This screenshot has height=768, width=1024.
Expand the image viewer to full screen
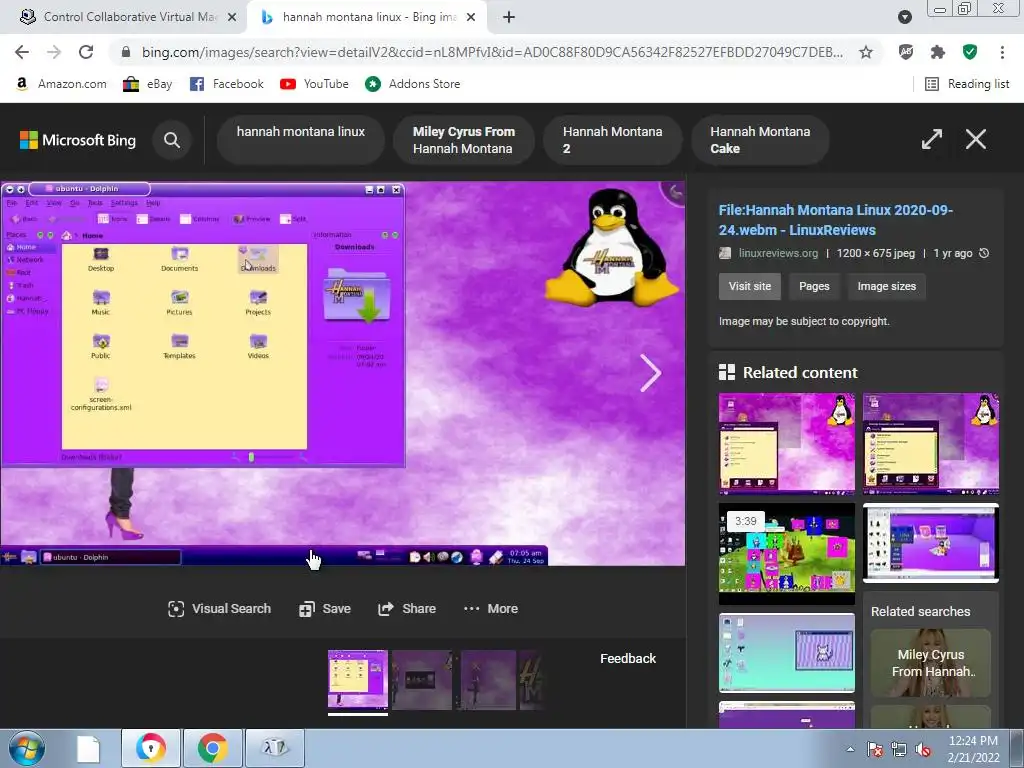pos(931,139)
